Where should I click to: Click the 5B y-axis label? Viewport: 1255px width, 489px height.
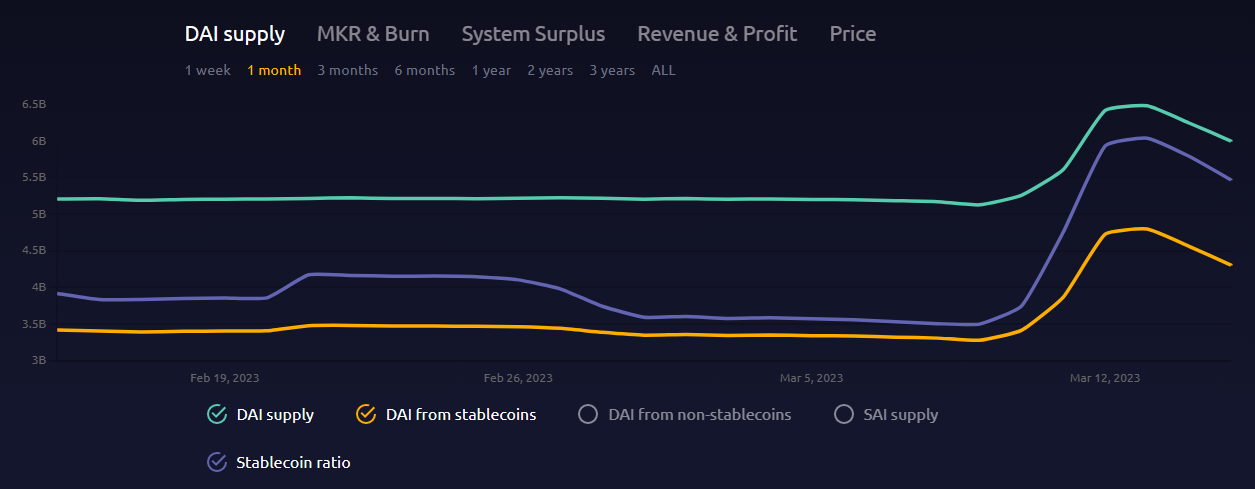[39, 214]
